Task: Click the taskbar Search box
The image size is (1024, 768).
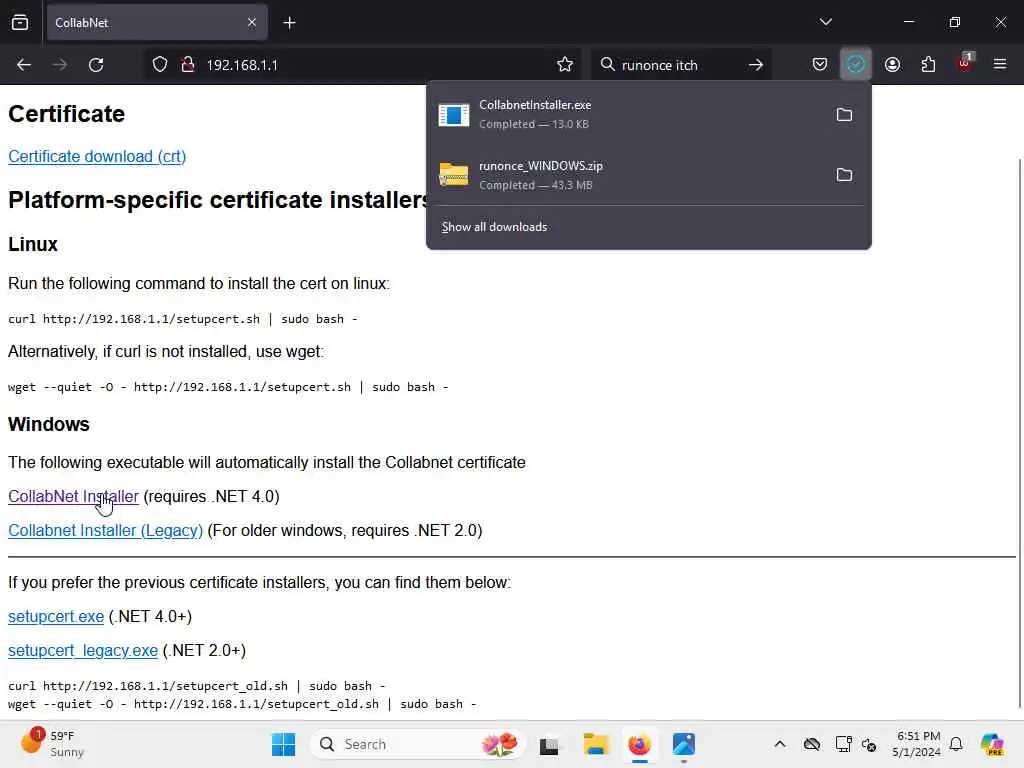Action: 418,744
